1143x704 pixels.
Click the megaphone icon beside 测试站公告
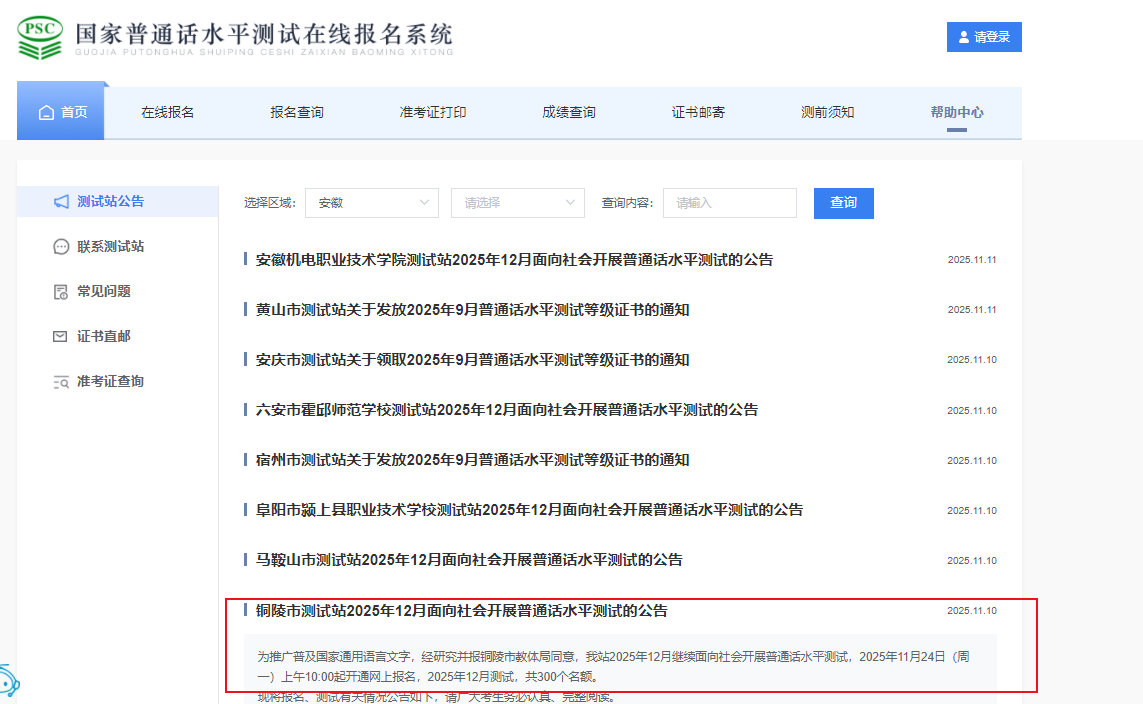click(x=61, y=202)
